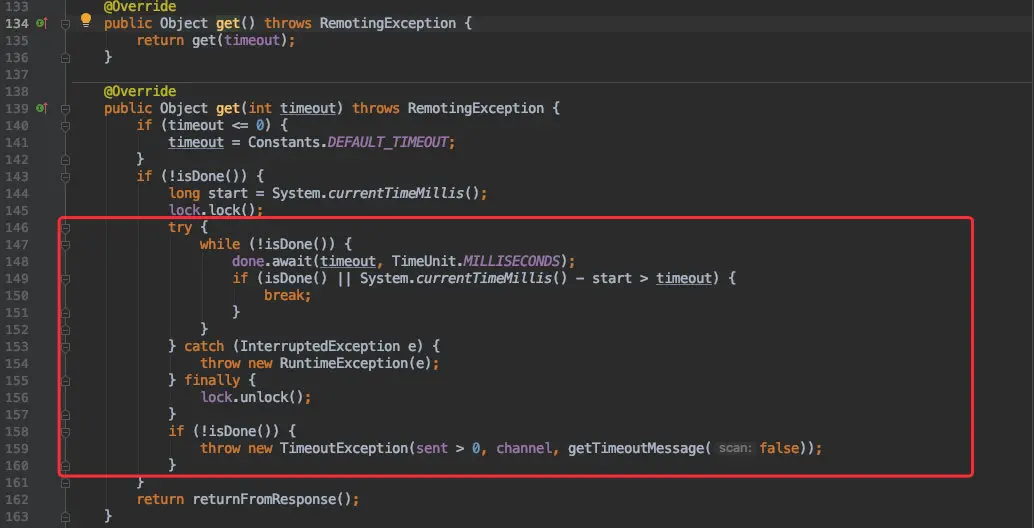Click the fold end marker on line 163
1034x528 pixels.
[65, 516]
